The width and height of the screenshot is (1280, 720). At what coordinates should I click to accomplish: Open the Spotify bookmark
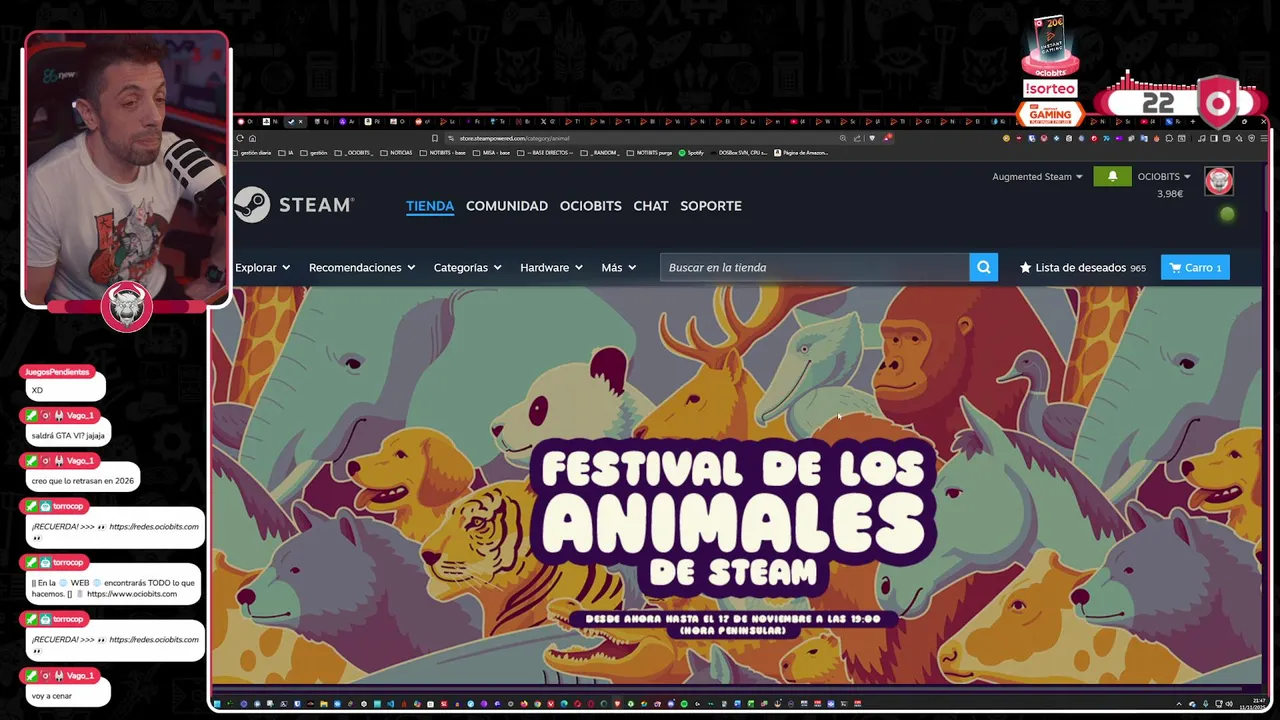coord(692,153)
